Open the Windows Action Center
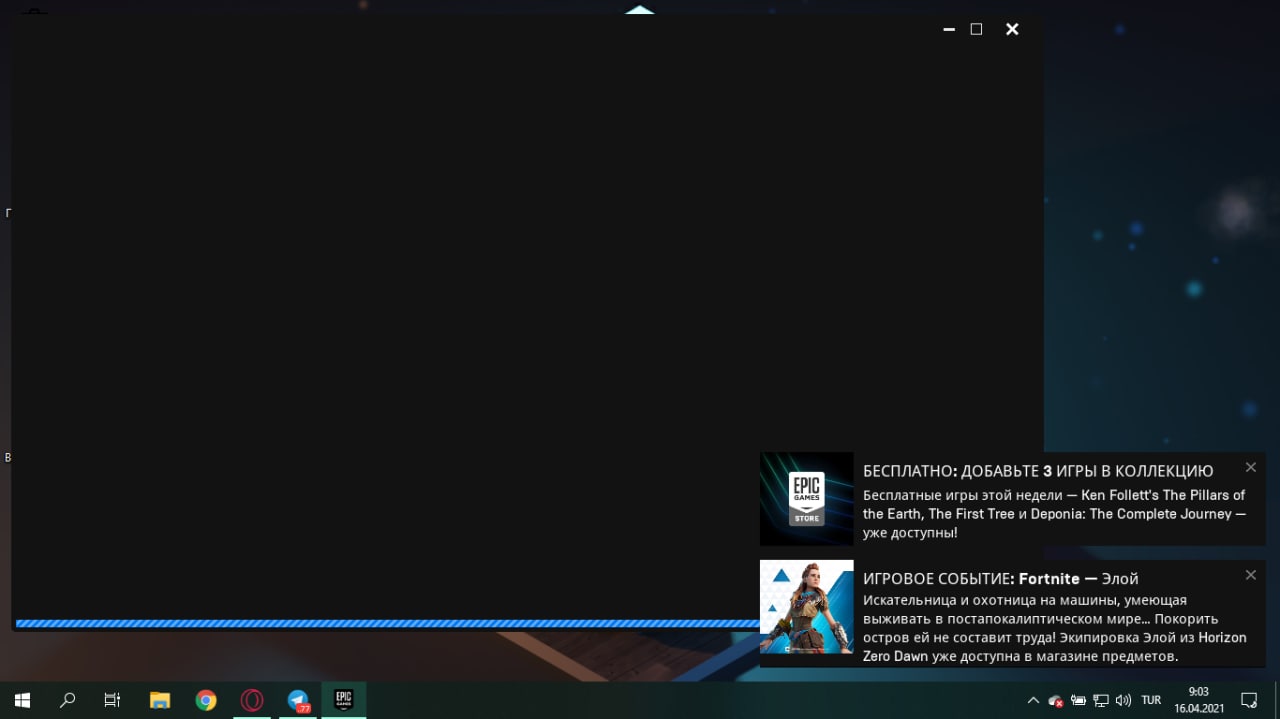 (x=1249, y=700)
